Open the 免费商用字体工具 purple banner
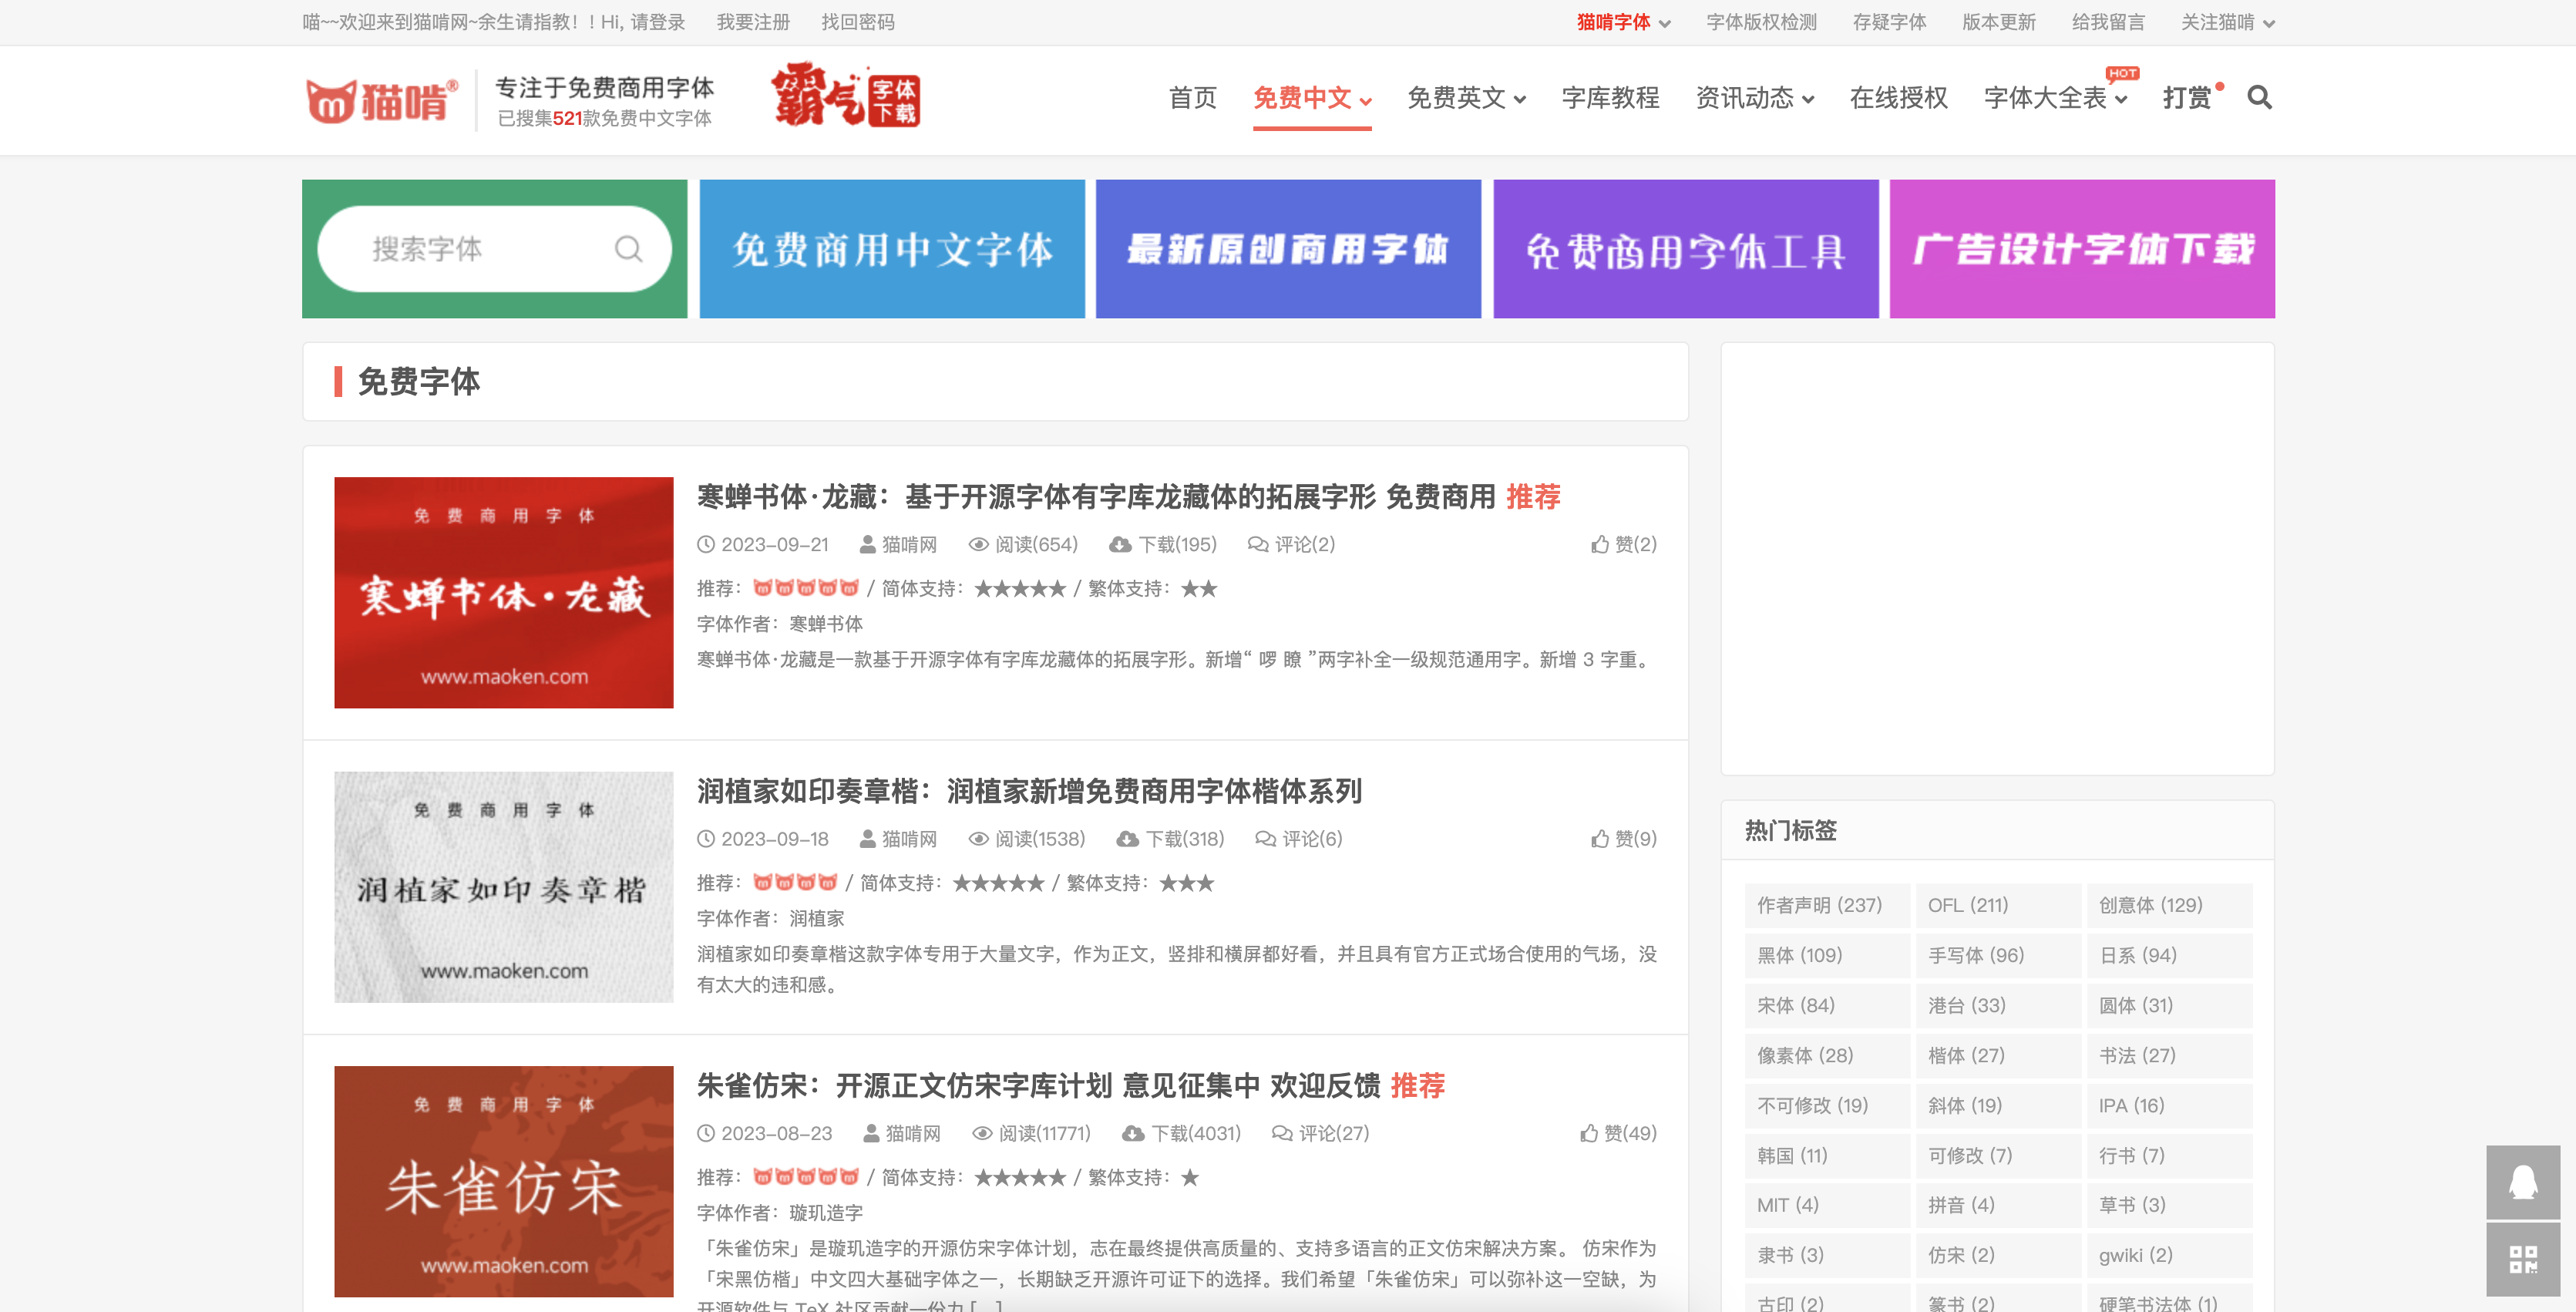The width and height of the screenshot is (2576, 1312). click(1686, 249)
